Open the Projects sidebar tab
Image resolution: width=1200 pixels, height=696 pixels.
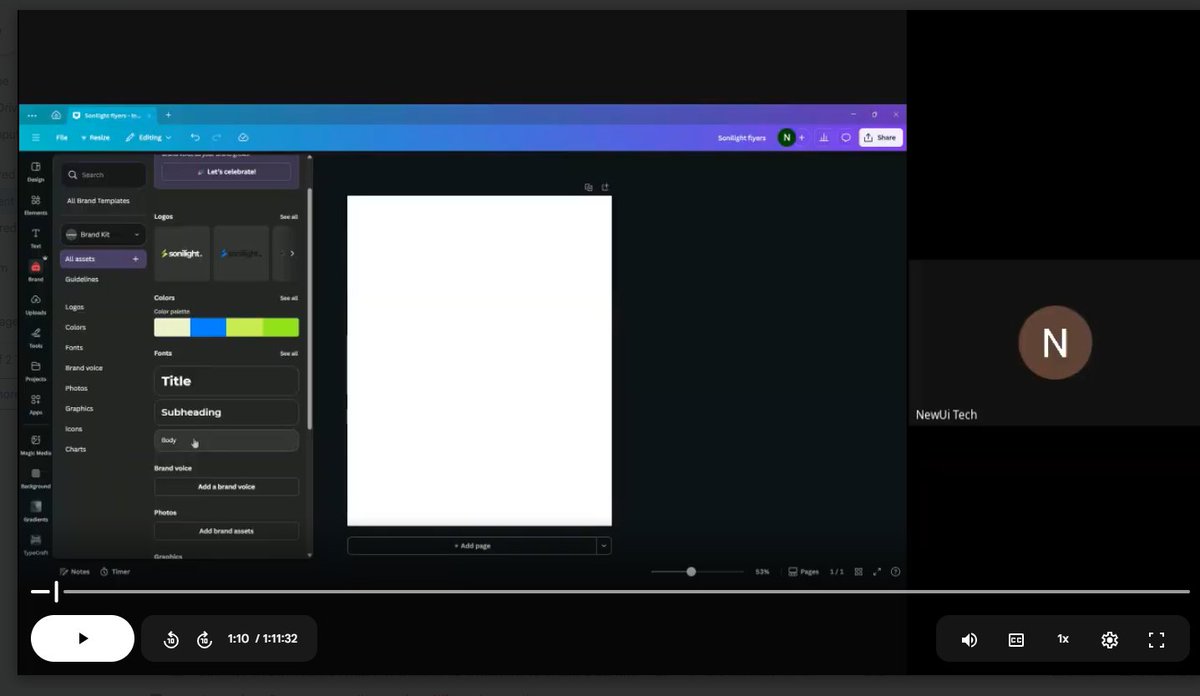36,371
